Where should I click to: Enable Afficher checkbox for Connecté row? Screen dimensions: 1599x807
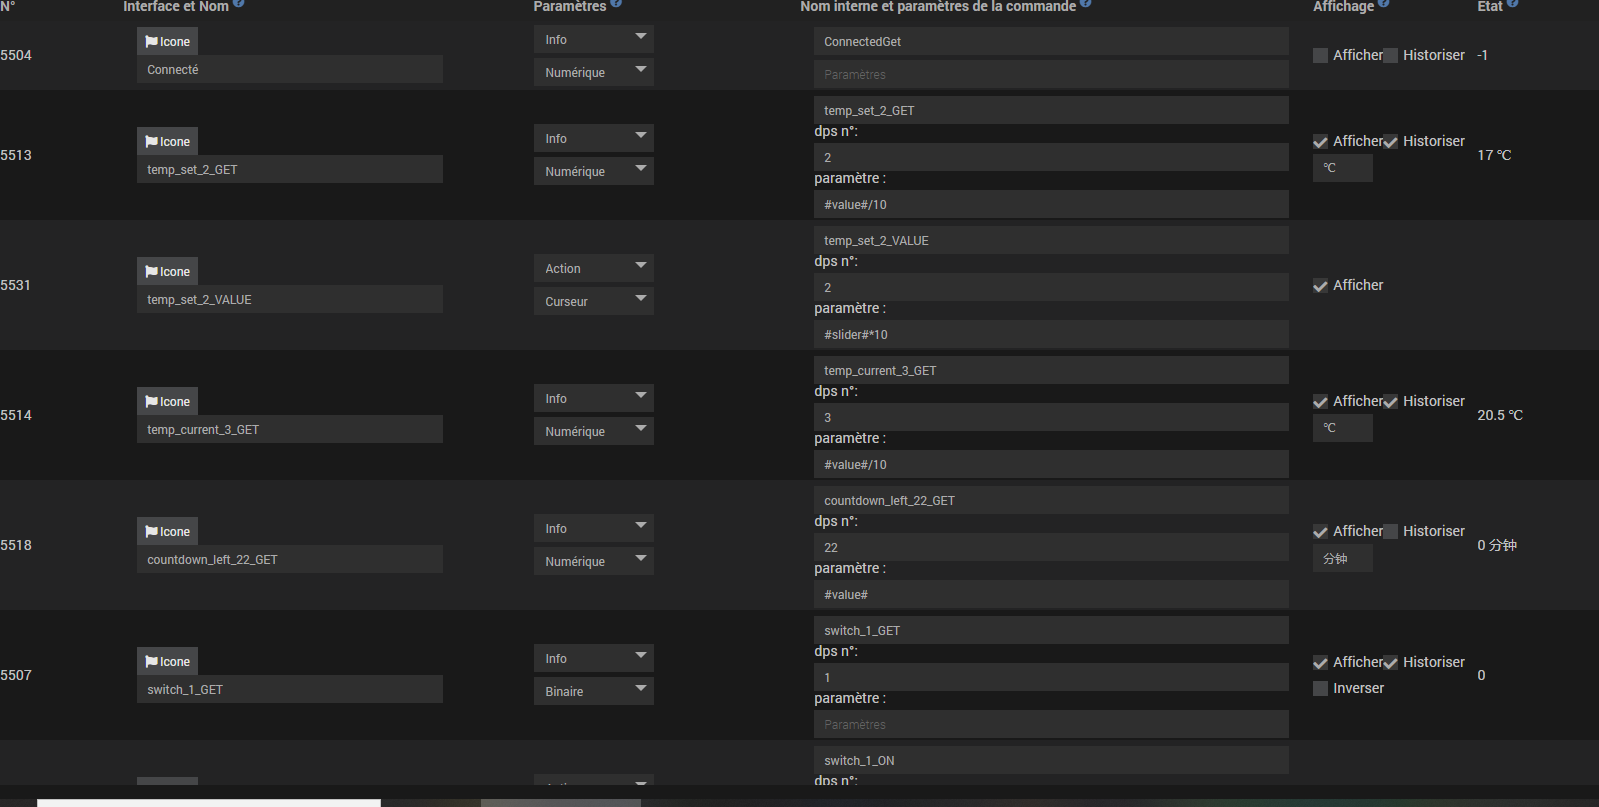pyautogui.click(x=1320, y=56)
